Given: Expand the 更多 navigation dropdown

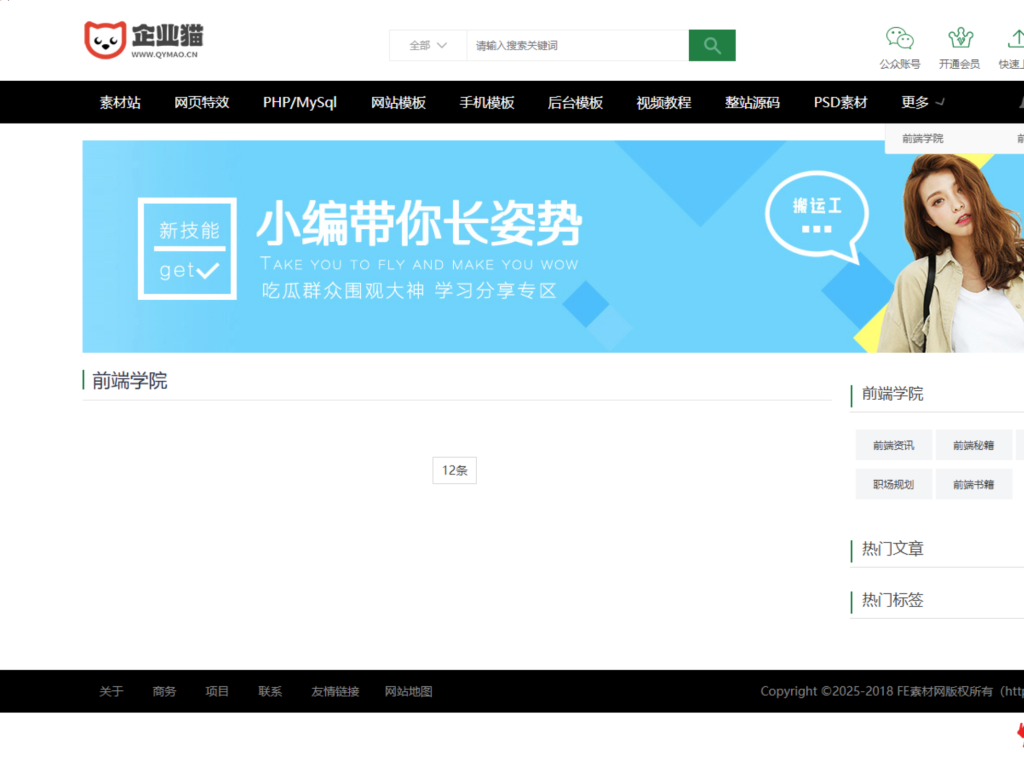Looking at the screenshot, I should coord(916,101).
